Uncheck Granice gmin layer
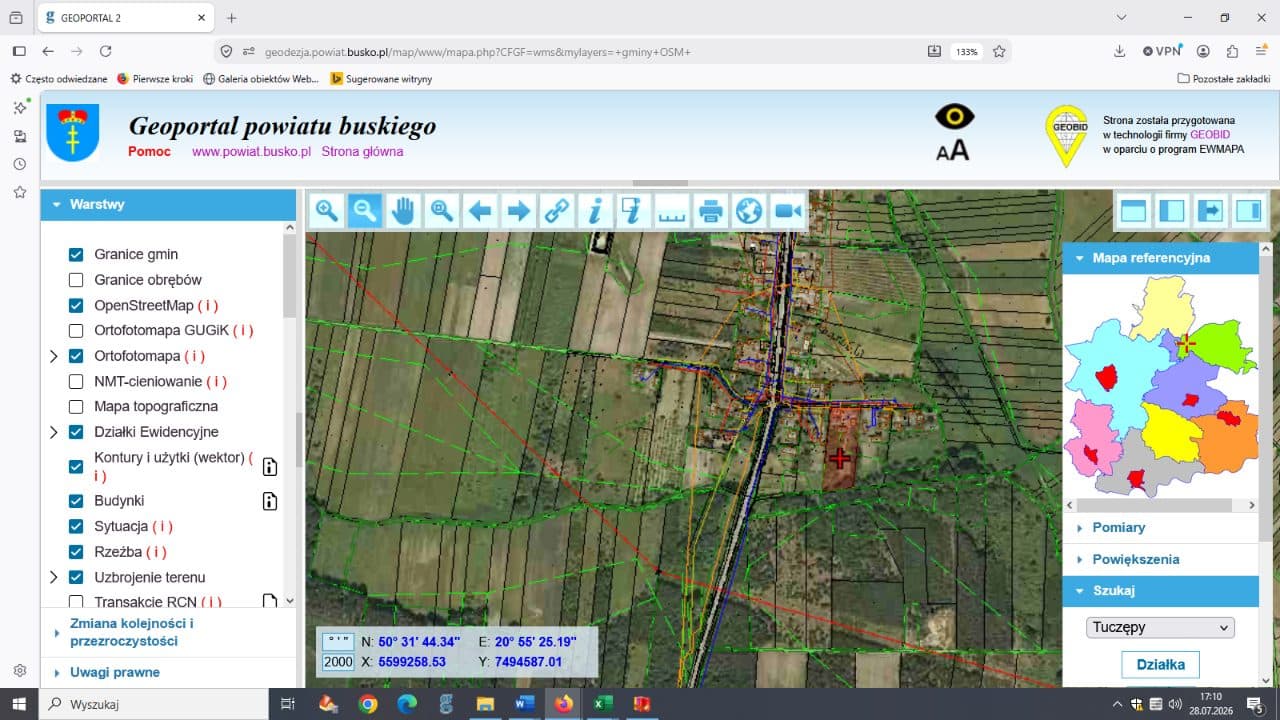The width and height of the screenshot is (1280, 720). pyautogui.click(x=76, y=254)
